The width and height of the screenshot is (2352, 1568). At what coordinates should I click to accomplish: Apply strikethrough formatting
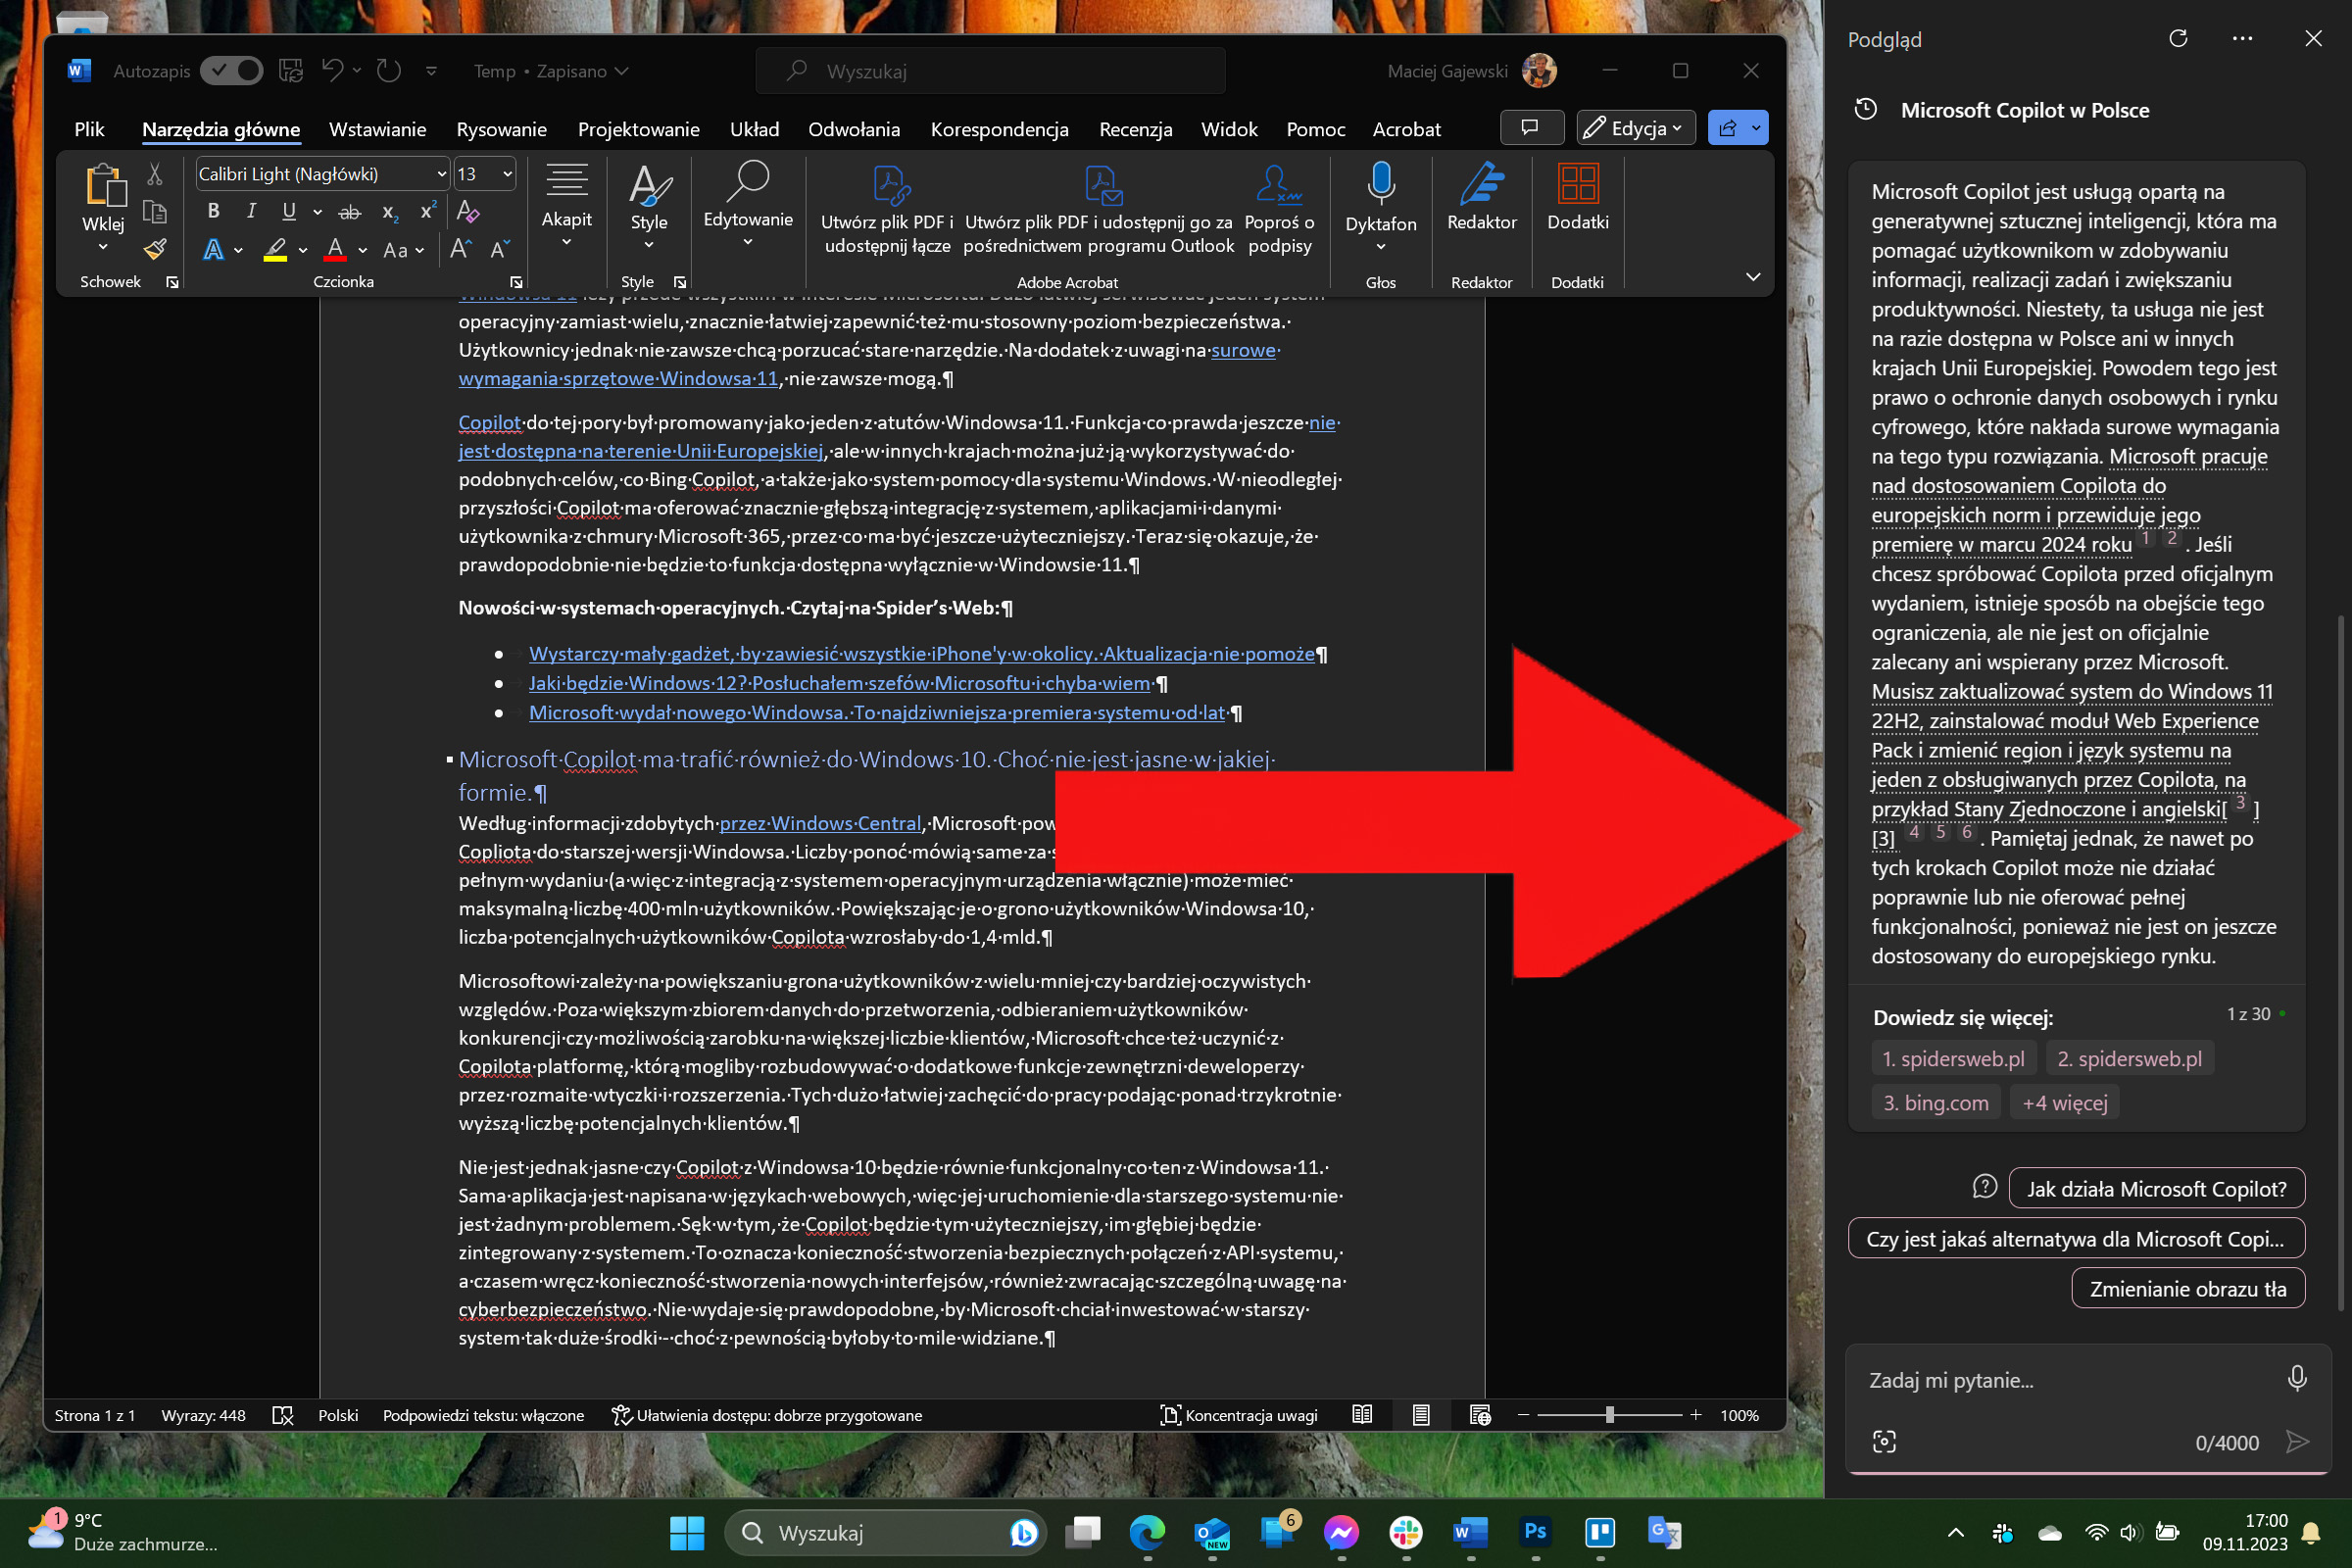click(349, 212)
